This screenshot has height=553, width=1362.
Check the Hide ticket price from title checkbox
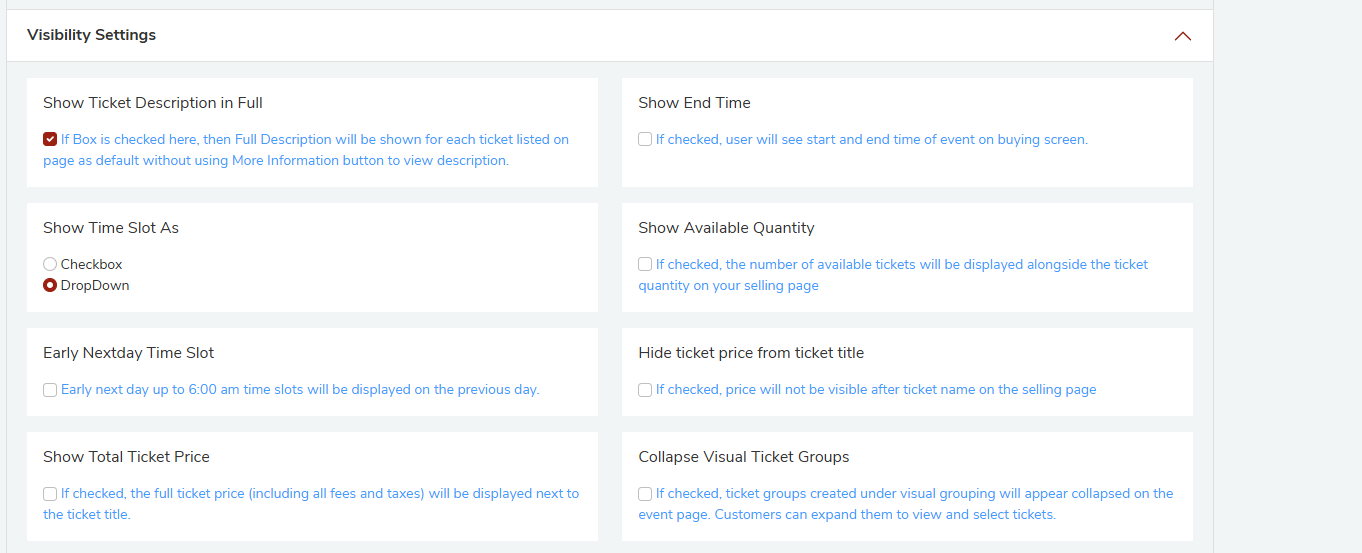[x=645, y=389]
